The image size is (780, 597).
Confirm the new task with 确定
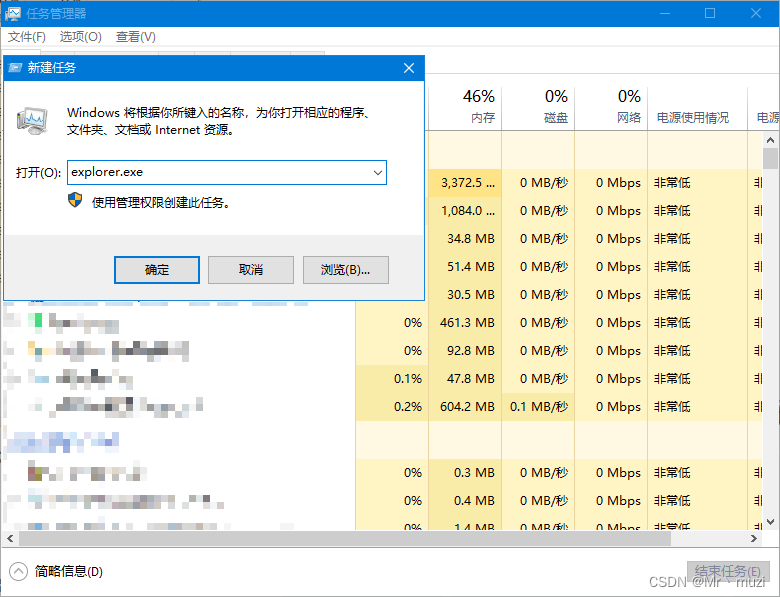[x=157, y=270]
